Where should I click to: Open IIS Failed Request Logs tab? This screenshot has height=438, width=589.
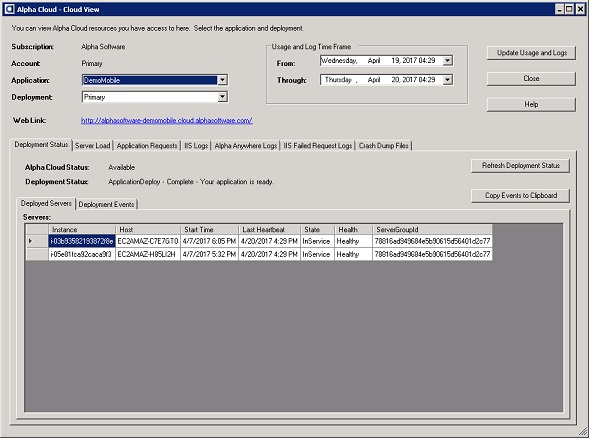click(x=318, y=145)
